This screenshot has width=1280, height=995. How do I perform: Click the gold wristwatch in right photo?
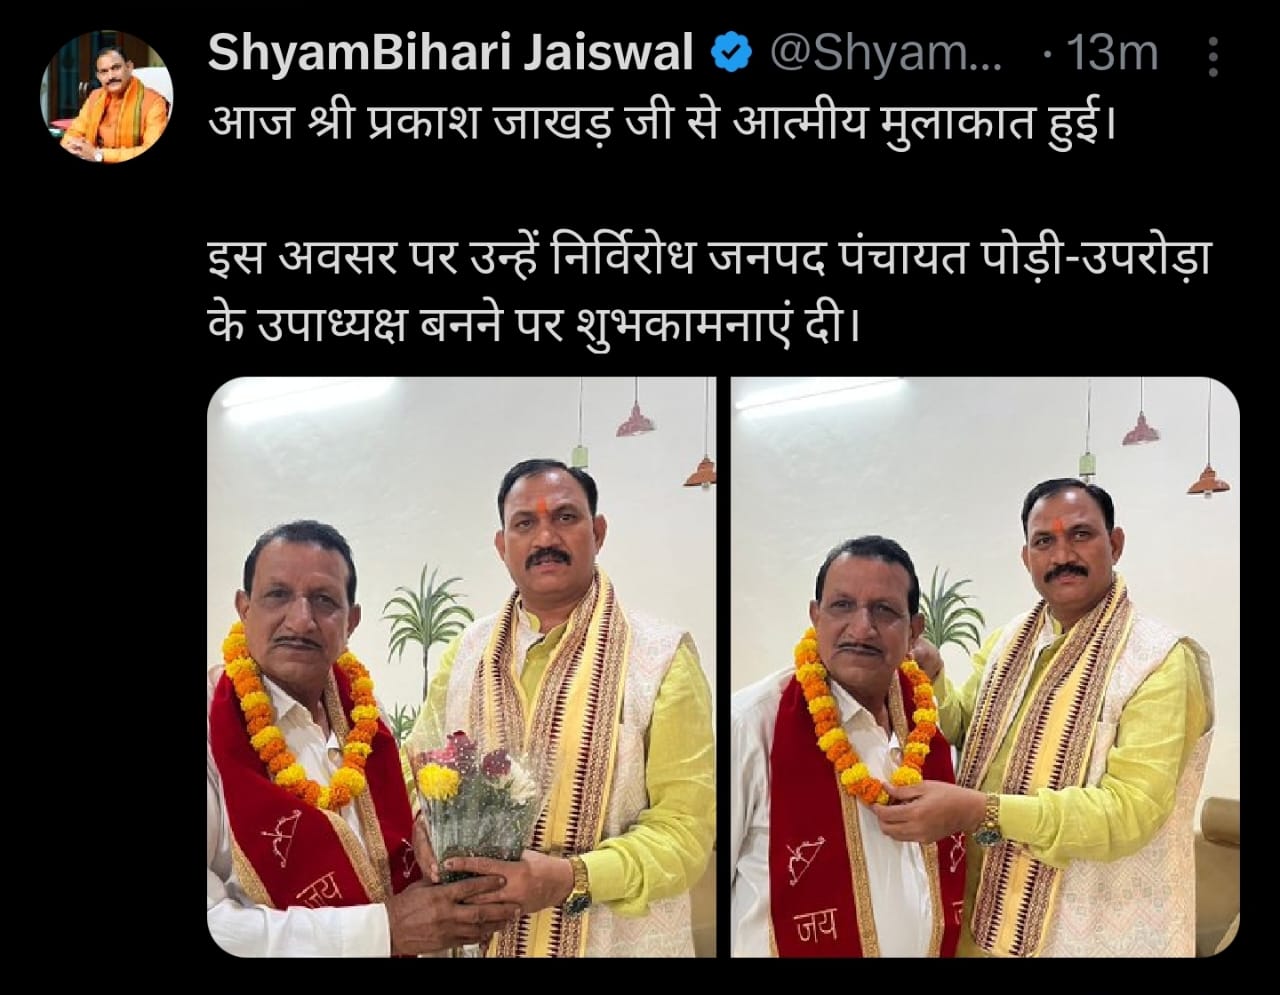click(990, 819)
